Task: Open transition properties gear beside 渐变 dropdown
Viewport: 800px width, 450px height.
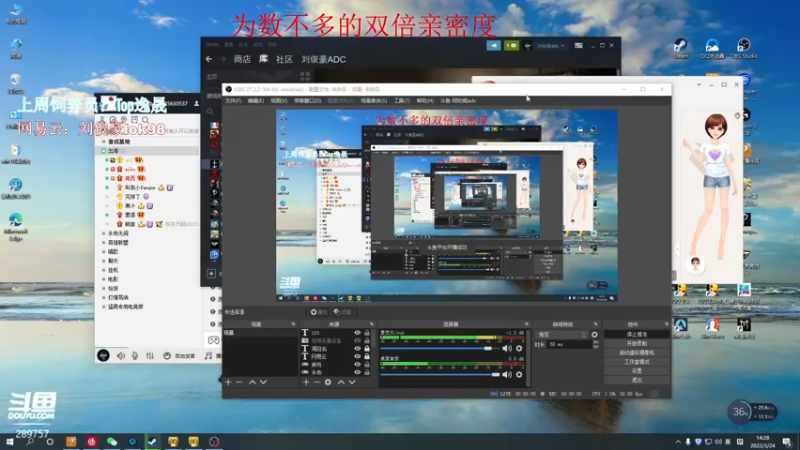Action: point(594,335)
